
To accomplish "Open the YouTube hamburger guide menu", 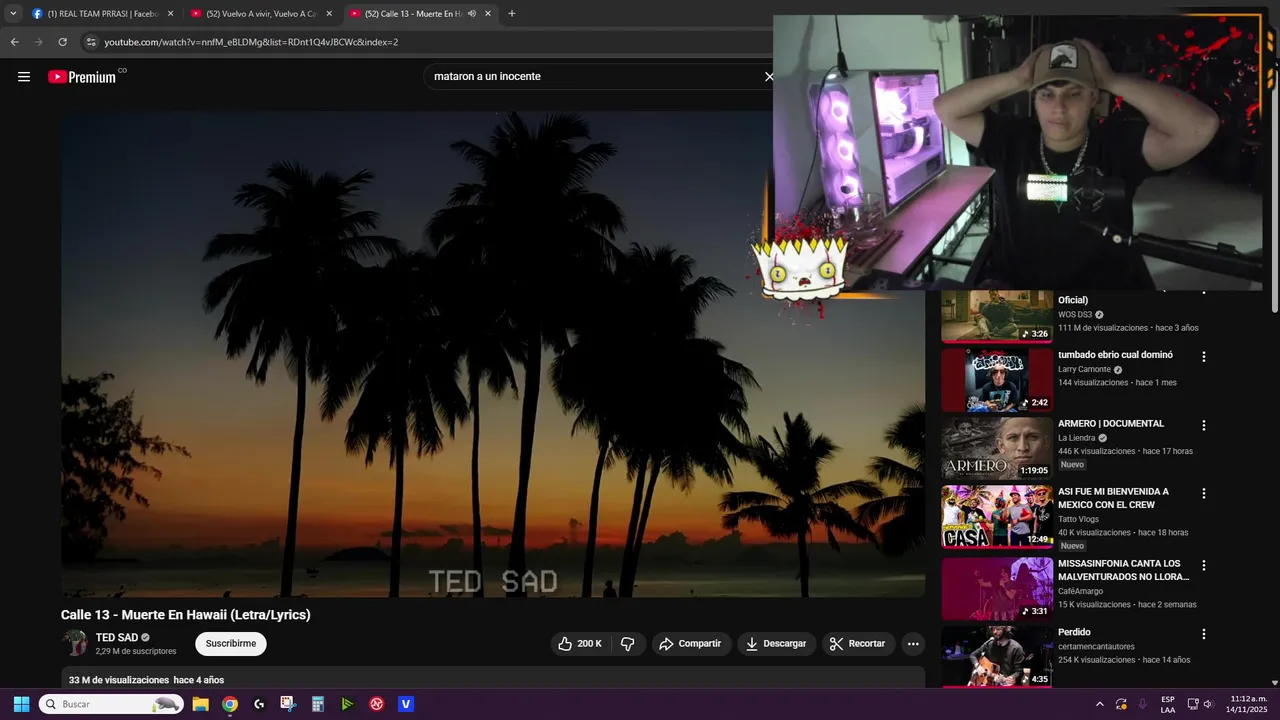I will coord(24,76).
